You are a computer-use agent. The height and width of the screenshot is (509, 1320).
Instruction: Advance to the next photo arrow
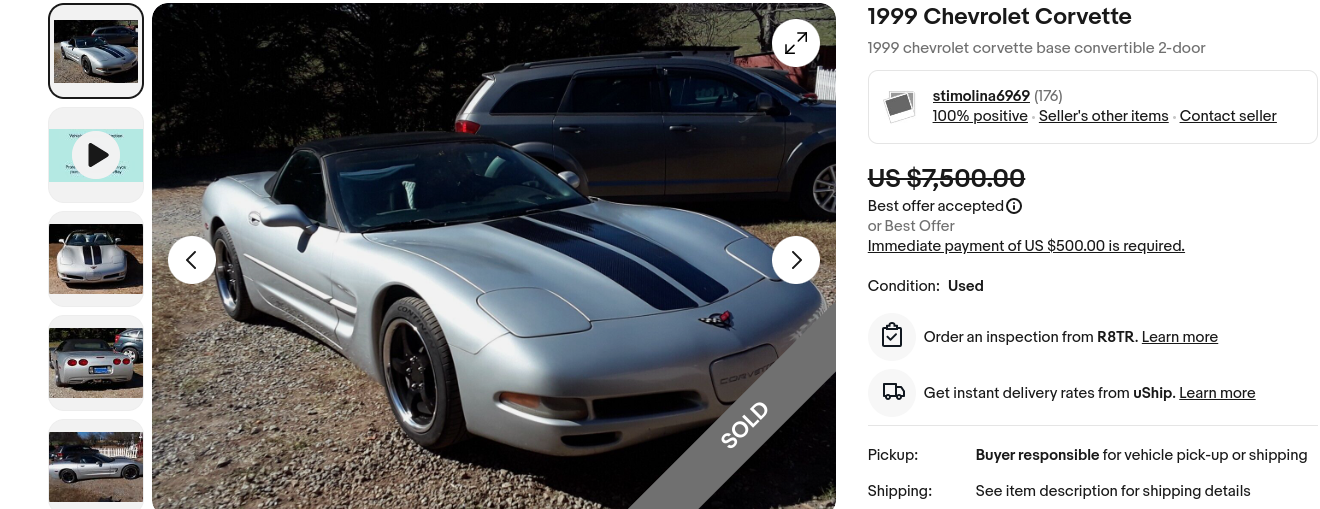(x=796, y=260)
